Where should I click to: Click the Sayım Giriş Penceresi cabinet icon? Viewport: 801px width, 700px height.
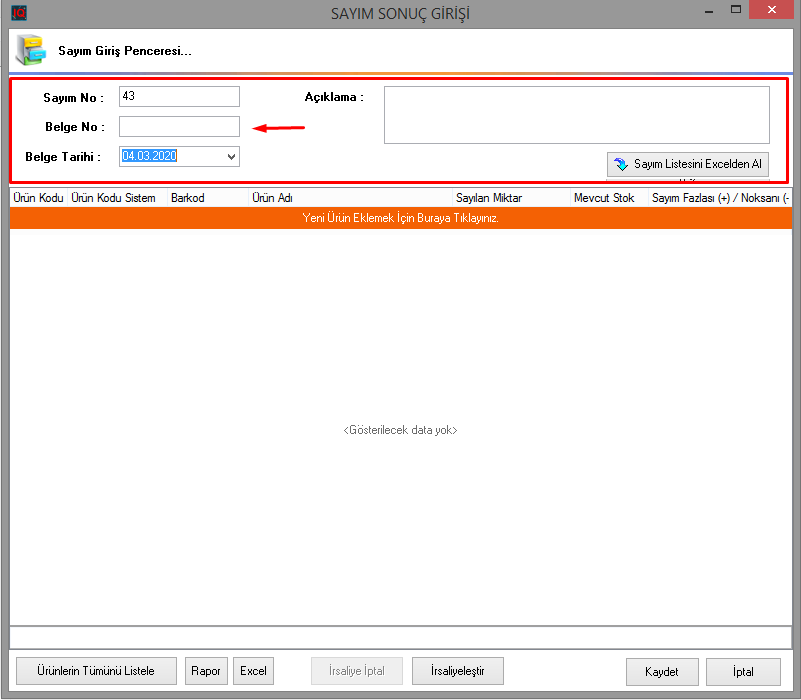[29, 50]
